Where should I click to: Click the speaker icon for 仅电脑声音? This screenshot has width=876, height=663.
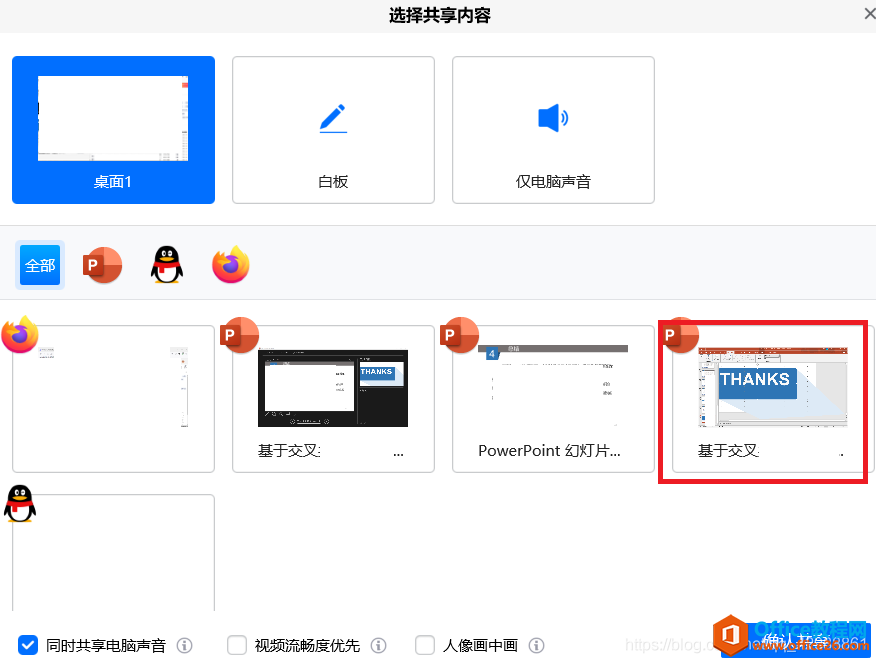[553, 117]
